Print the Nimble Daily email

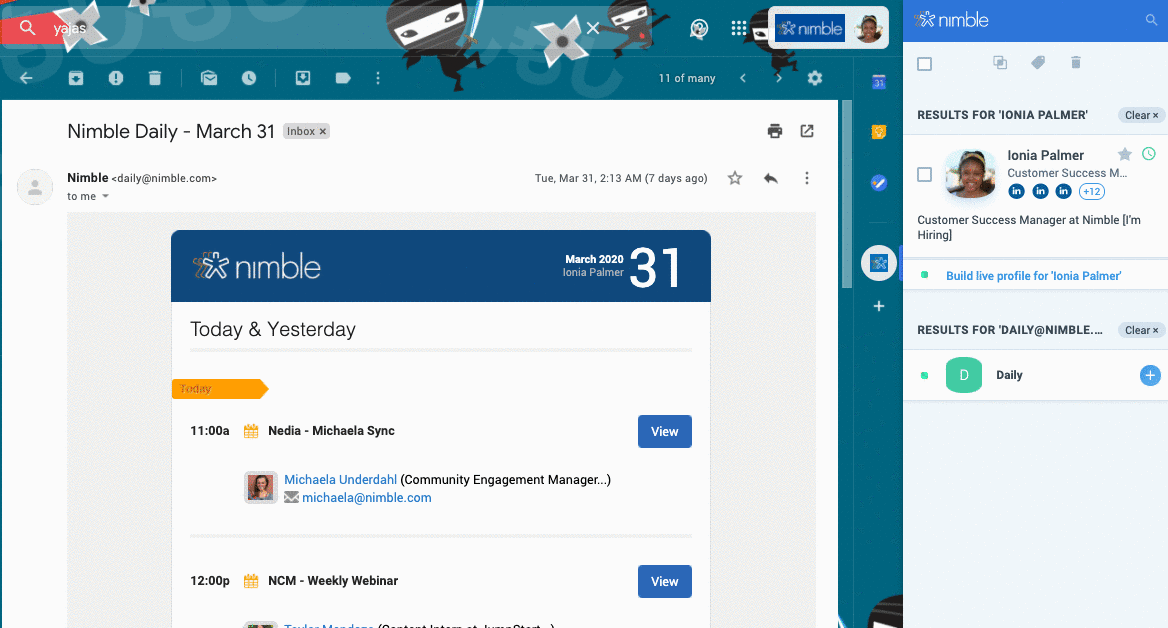point(774,131)
